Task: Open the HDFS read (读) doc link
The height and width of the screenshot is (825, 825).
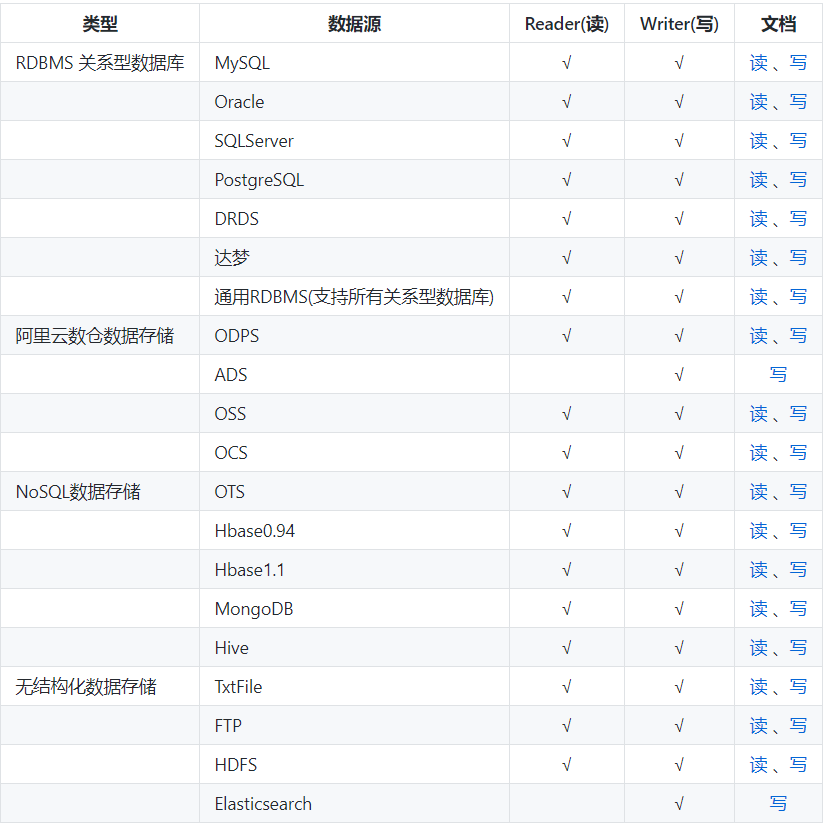Action: pyautogui.click(x=758, y=764)
